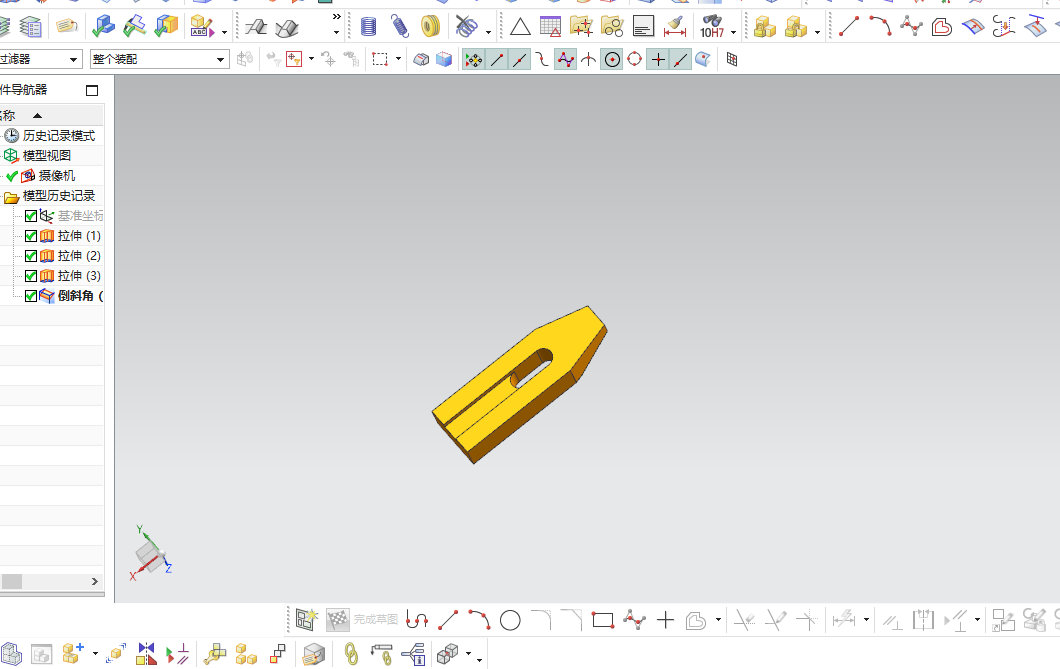Open the dropdown beside locked blocks icons
The height and width of the screenshot is (669, 1060).
pyautogui.click(x=817, y=32)
